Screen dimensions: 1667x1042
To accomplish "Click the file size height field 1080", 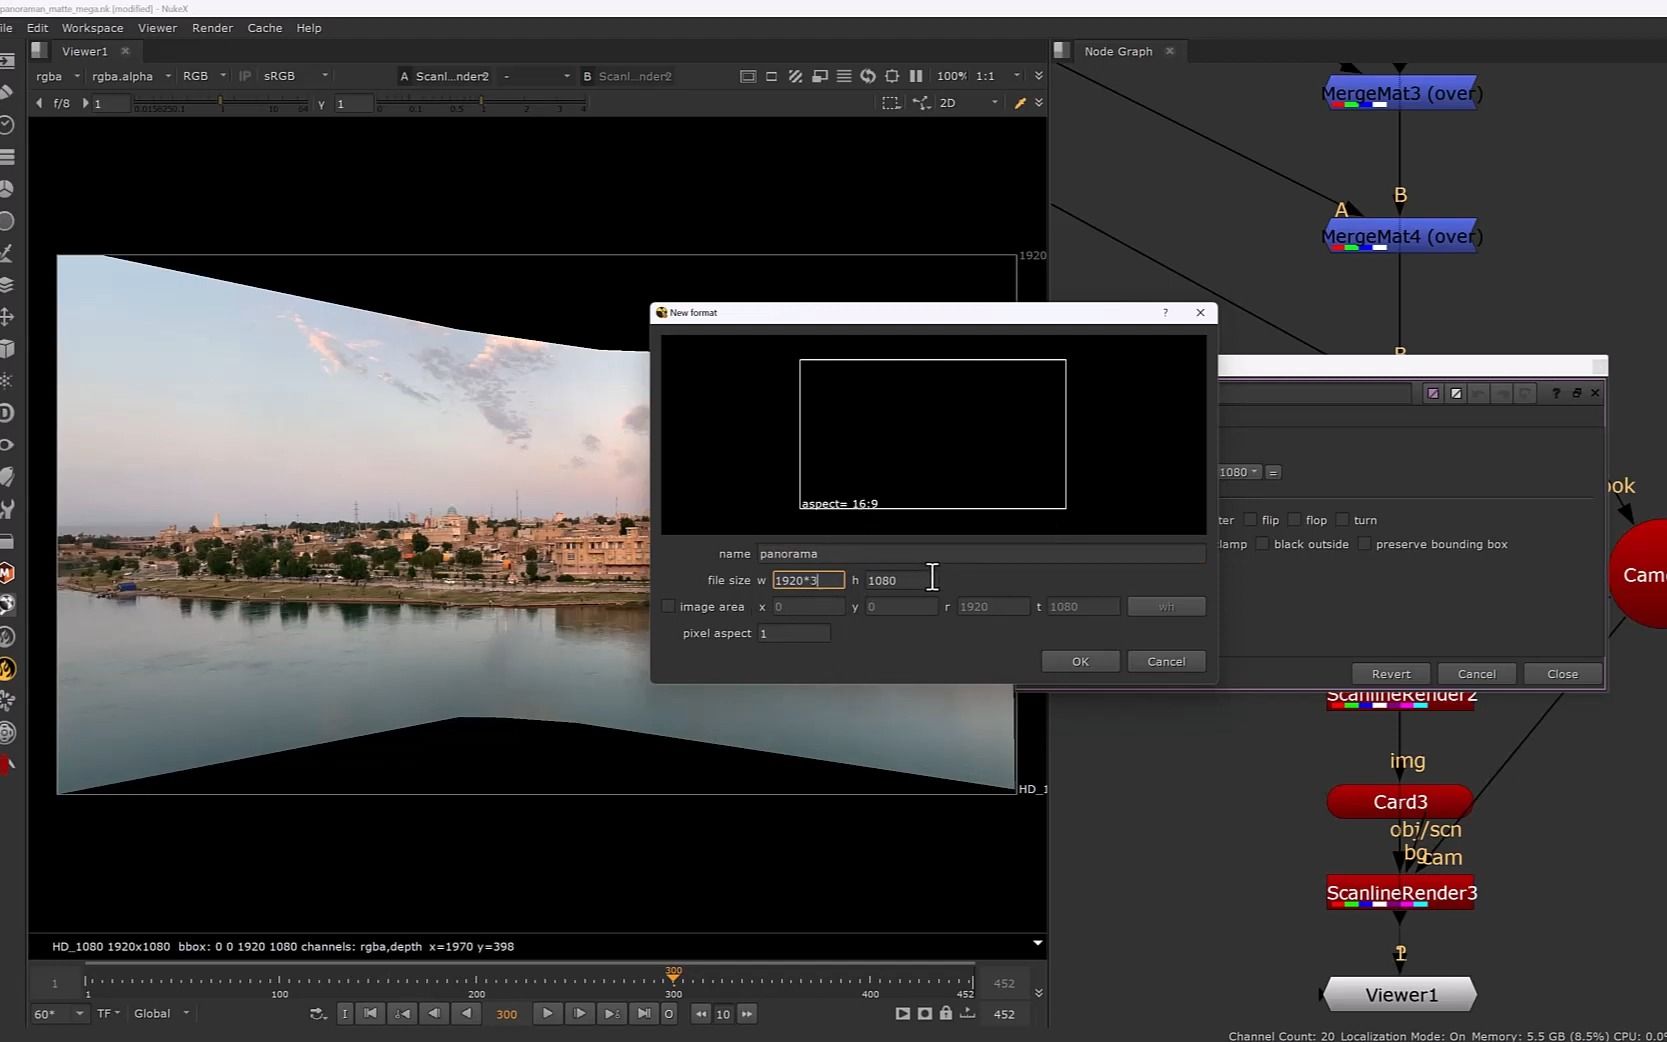I will 900,580.
